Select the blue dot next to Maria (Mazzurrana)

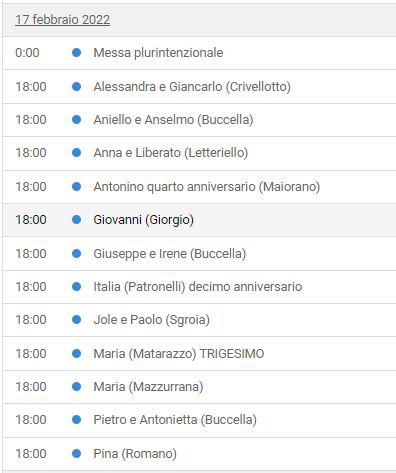[x=76, y=387]
